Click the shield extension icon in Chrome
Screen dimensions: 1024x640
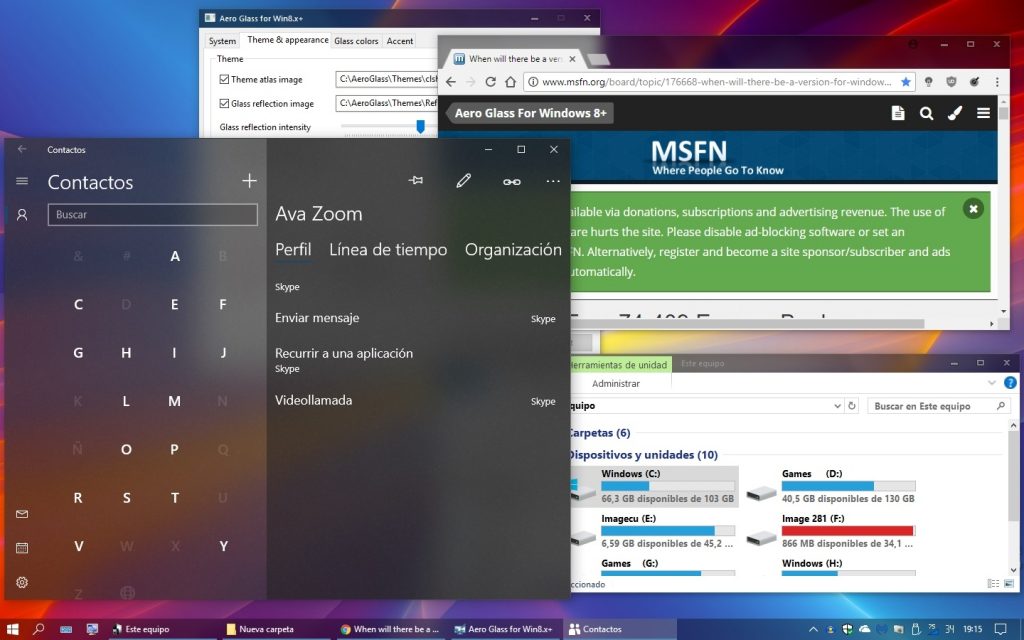tap(951, 82)
